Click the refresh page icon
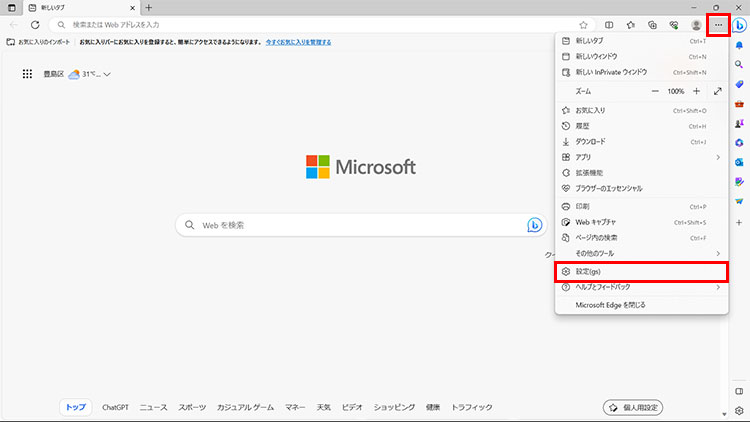750x422 pixels. 35,24
